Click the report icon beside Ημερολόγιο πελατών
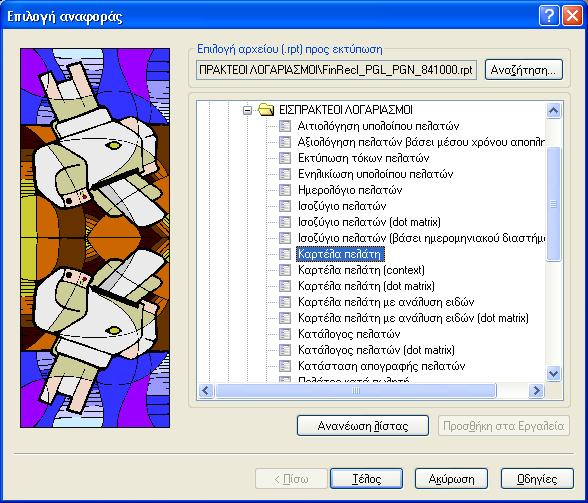Viewport: 588px width, 503px height. (285, 190)
